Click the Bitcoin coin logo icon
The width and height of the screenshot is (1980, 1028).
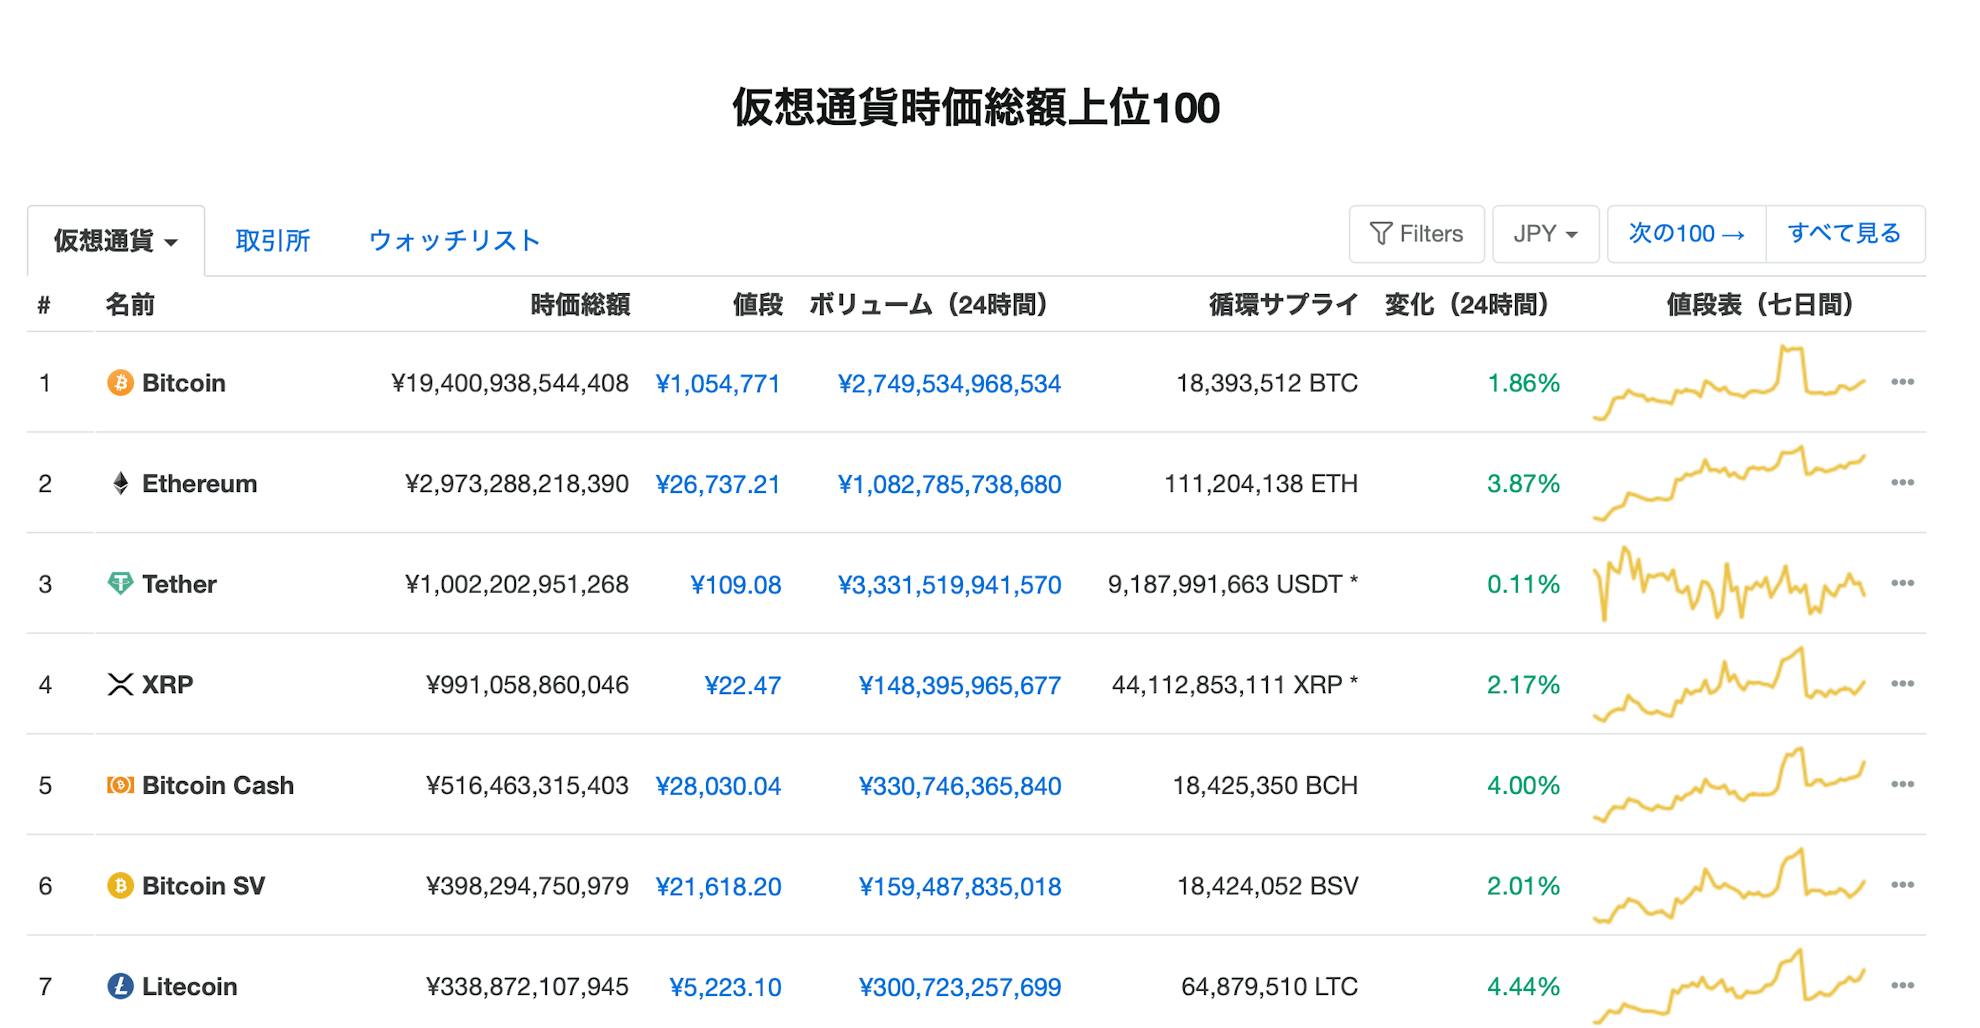120,383
